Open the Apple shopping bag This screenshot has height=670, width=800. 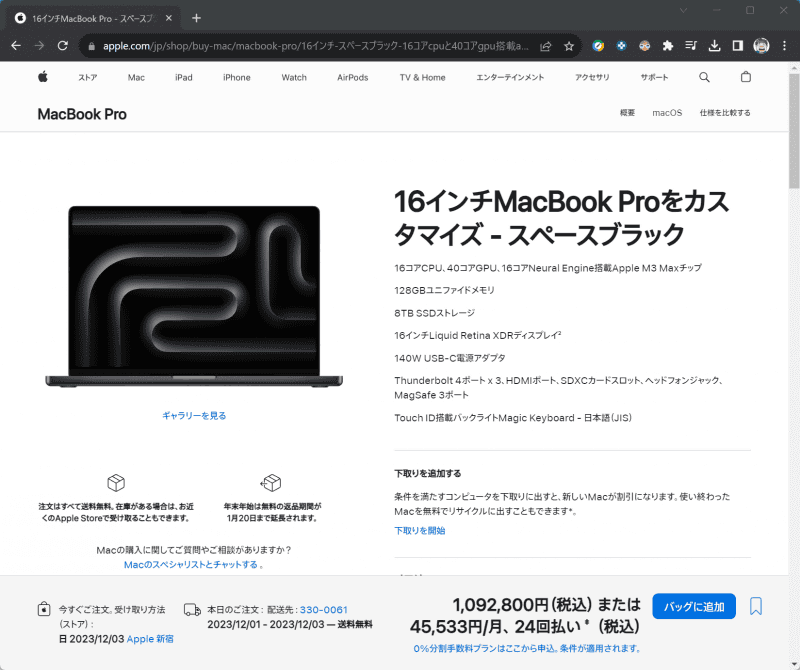click(746, 76)
